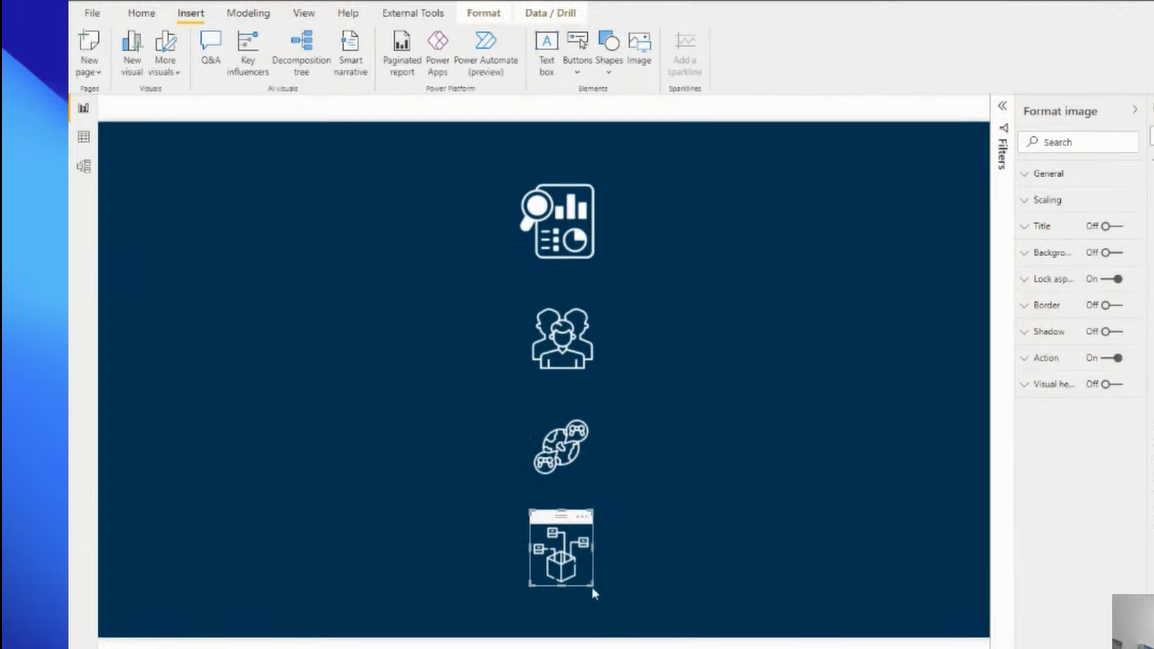Viewport: 1154px width, 649px height.
Task: Open the External Tools tab
Action: click(x=413, y=13)
